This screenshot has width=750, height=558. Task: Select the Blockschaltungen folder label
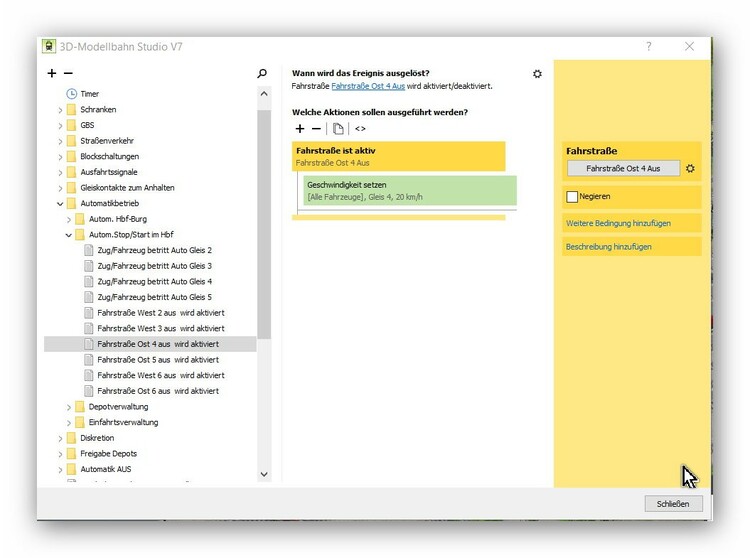110,156
